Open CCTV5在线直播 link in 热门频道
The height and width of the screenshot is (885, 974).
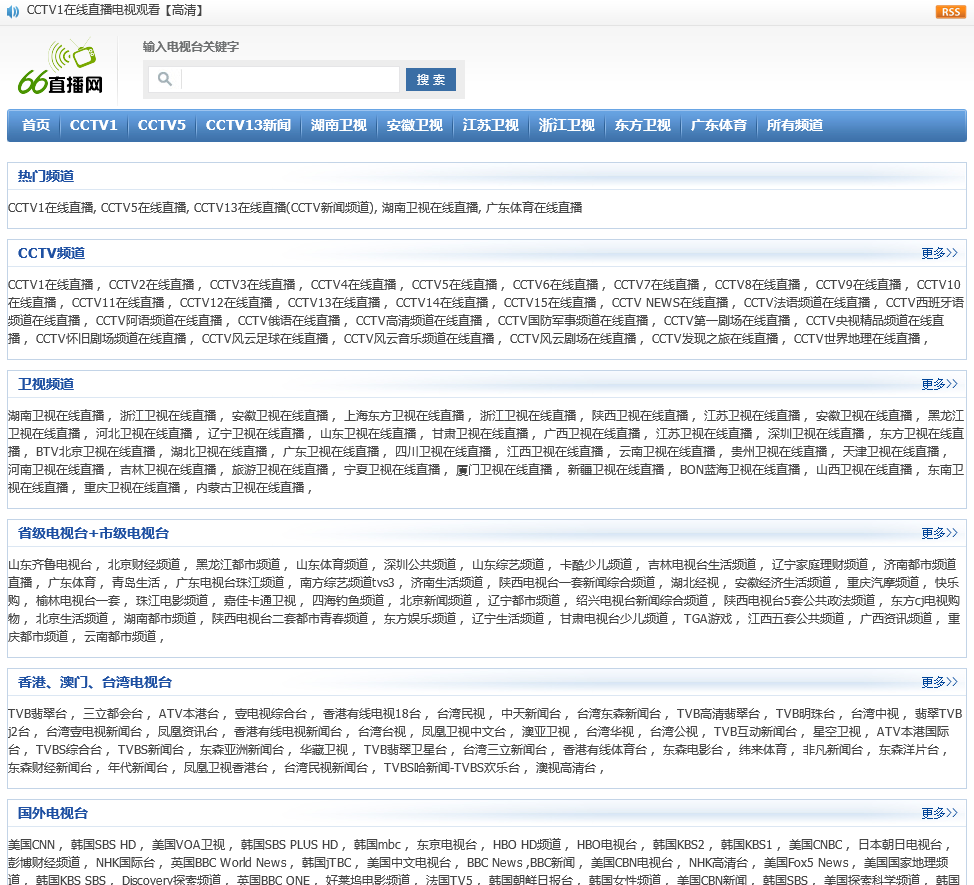click(143, 207)
